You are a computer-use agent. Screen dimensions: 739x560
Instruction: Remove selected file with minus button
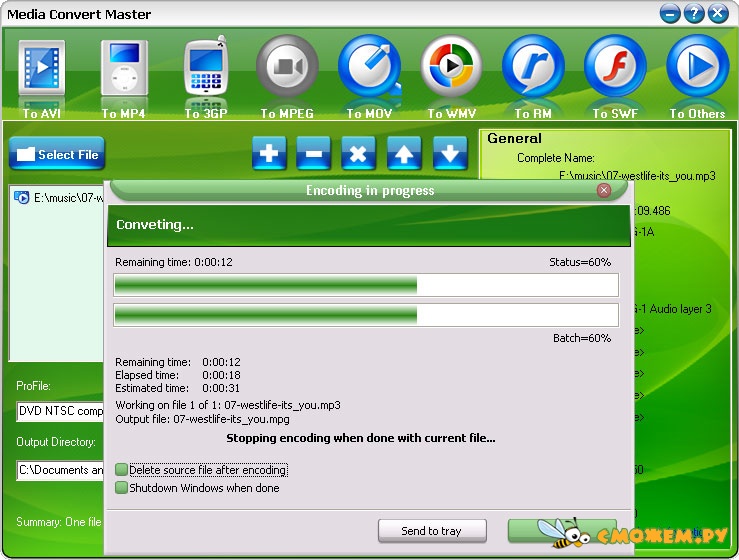pyautogui.click(x=314, y=153)
